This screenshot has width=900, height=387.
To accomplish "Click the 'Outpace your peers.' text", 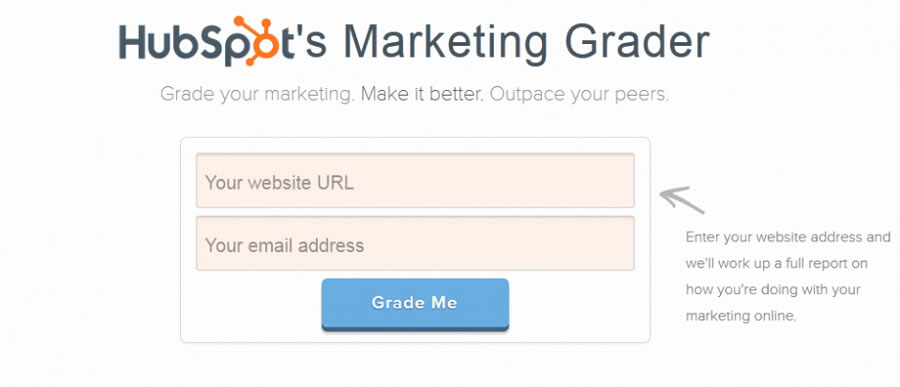I will pos(579,95).
